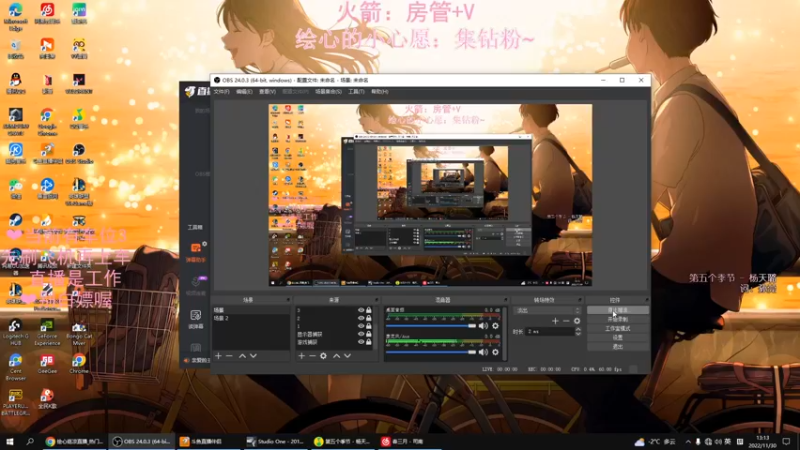Open the 文件(F) menu
800x450 pixels.
click(221, 92)
